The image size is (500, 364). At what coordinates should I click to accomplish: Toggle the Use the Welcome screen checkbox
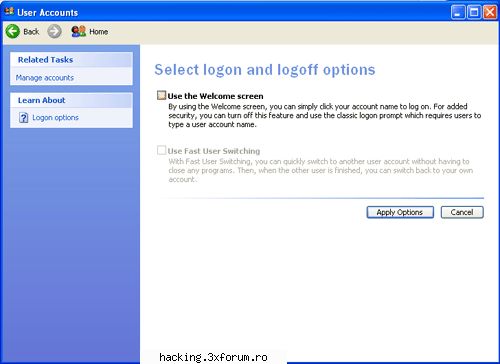pyautogui.click(x=161, y=95)
